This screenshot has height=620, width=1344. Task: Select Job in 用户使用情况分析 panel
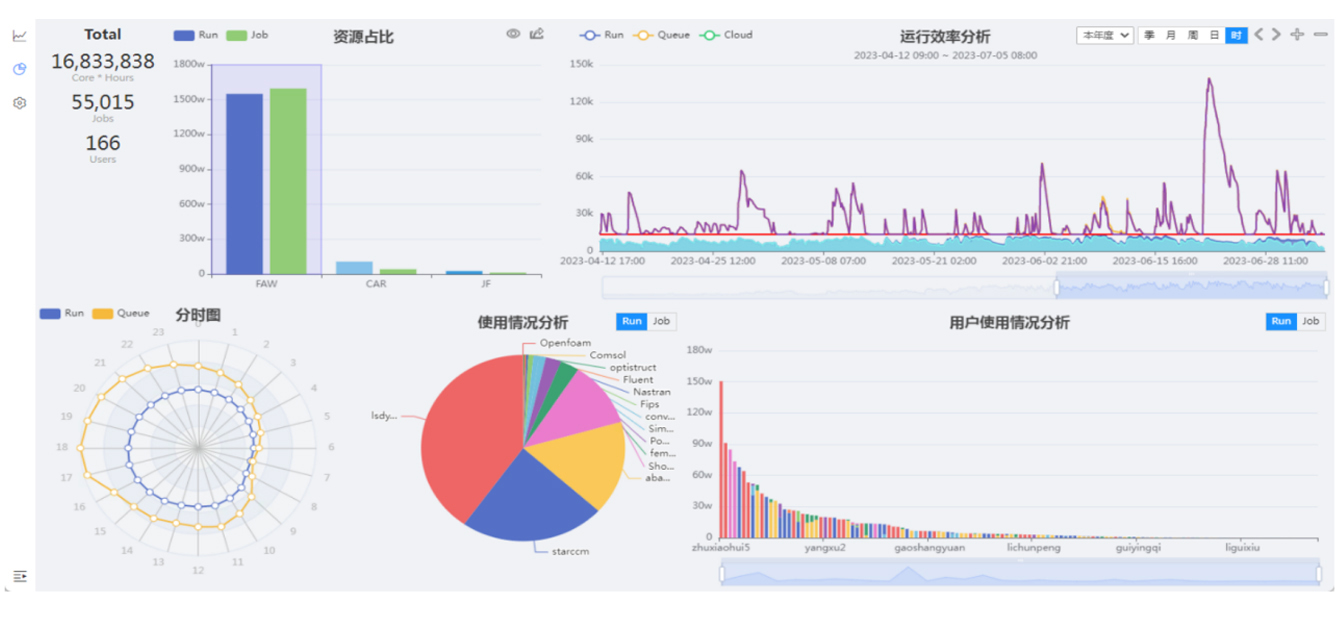1310,321
